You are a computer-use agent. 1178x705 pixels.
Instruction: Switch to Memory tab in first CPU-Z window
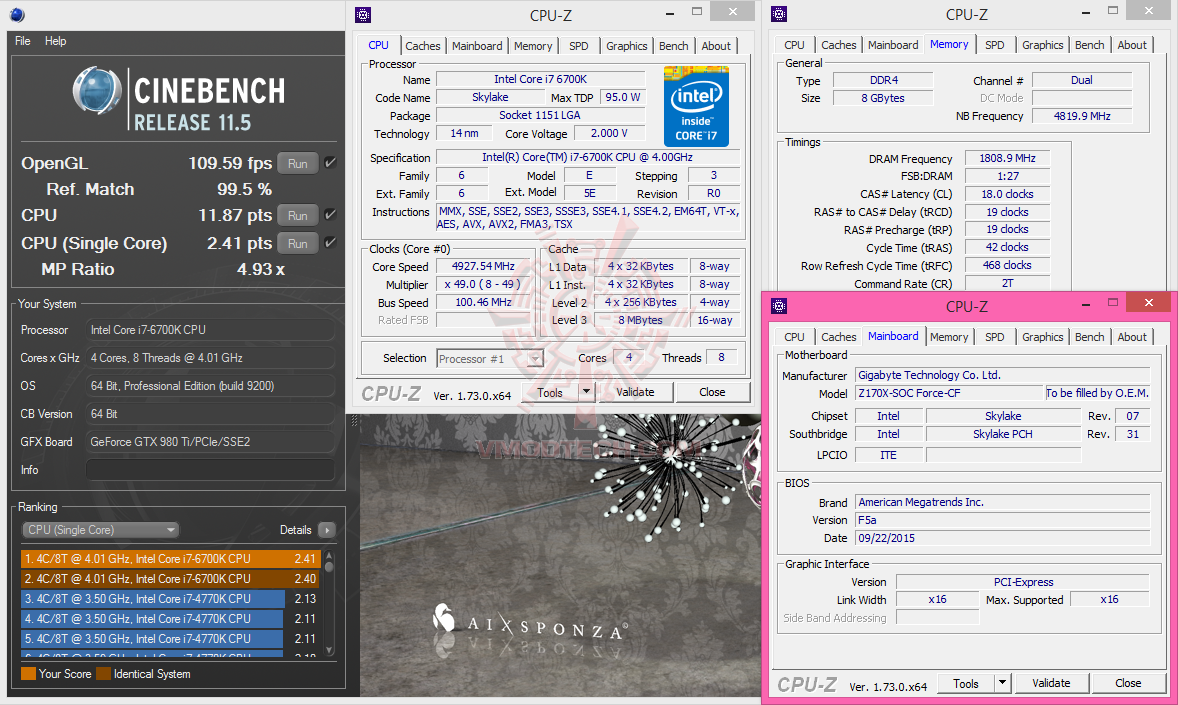[533, 46]
